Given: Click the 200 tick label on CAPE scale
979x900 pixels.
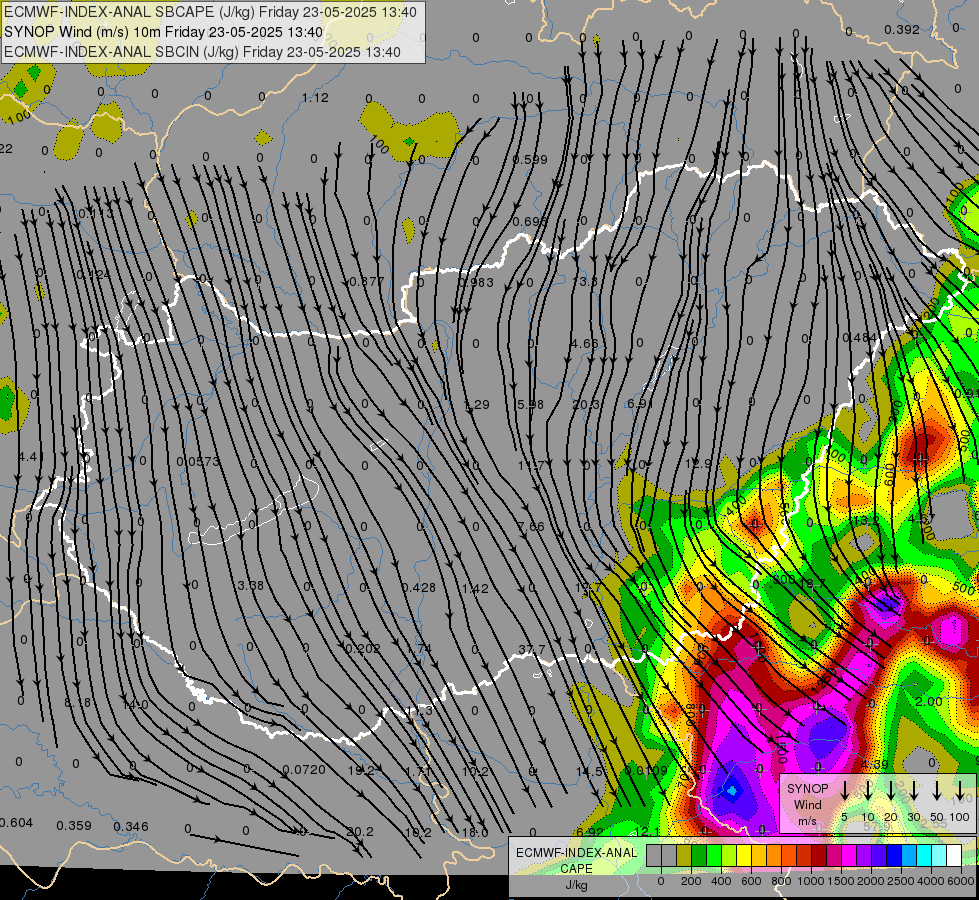Looking at the screenshot, I should tap(691, 881).
